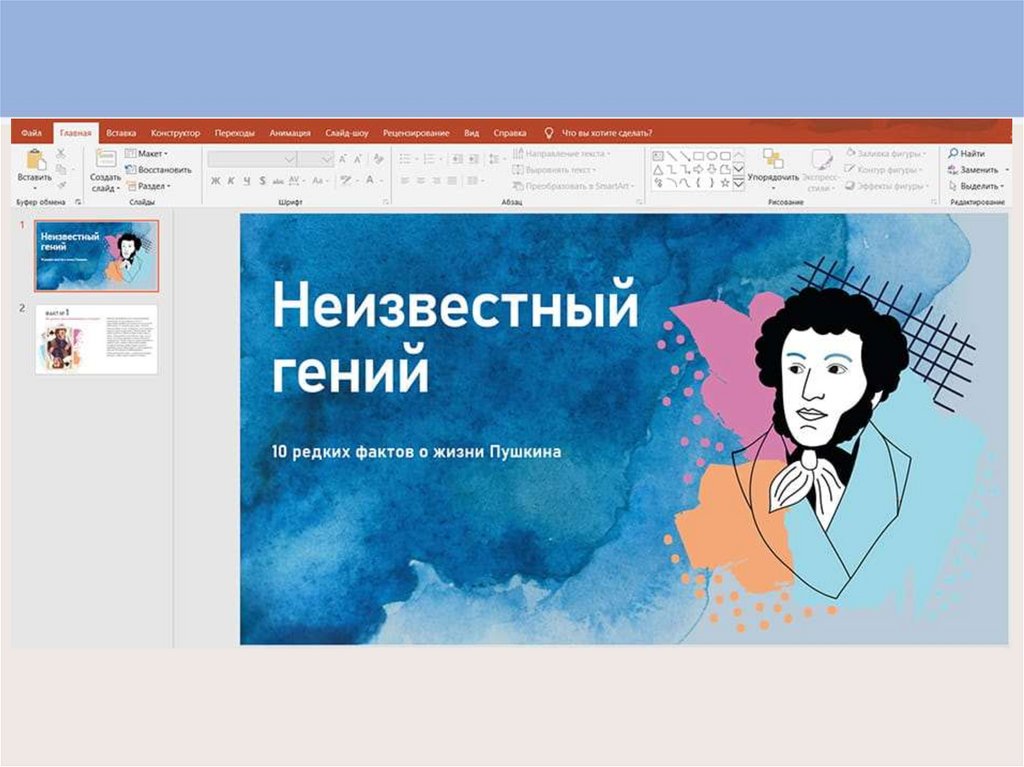Screen dimensions: 1024x767
Task: Click Эффекты фигуры button
Action: [886, 186]
